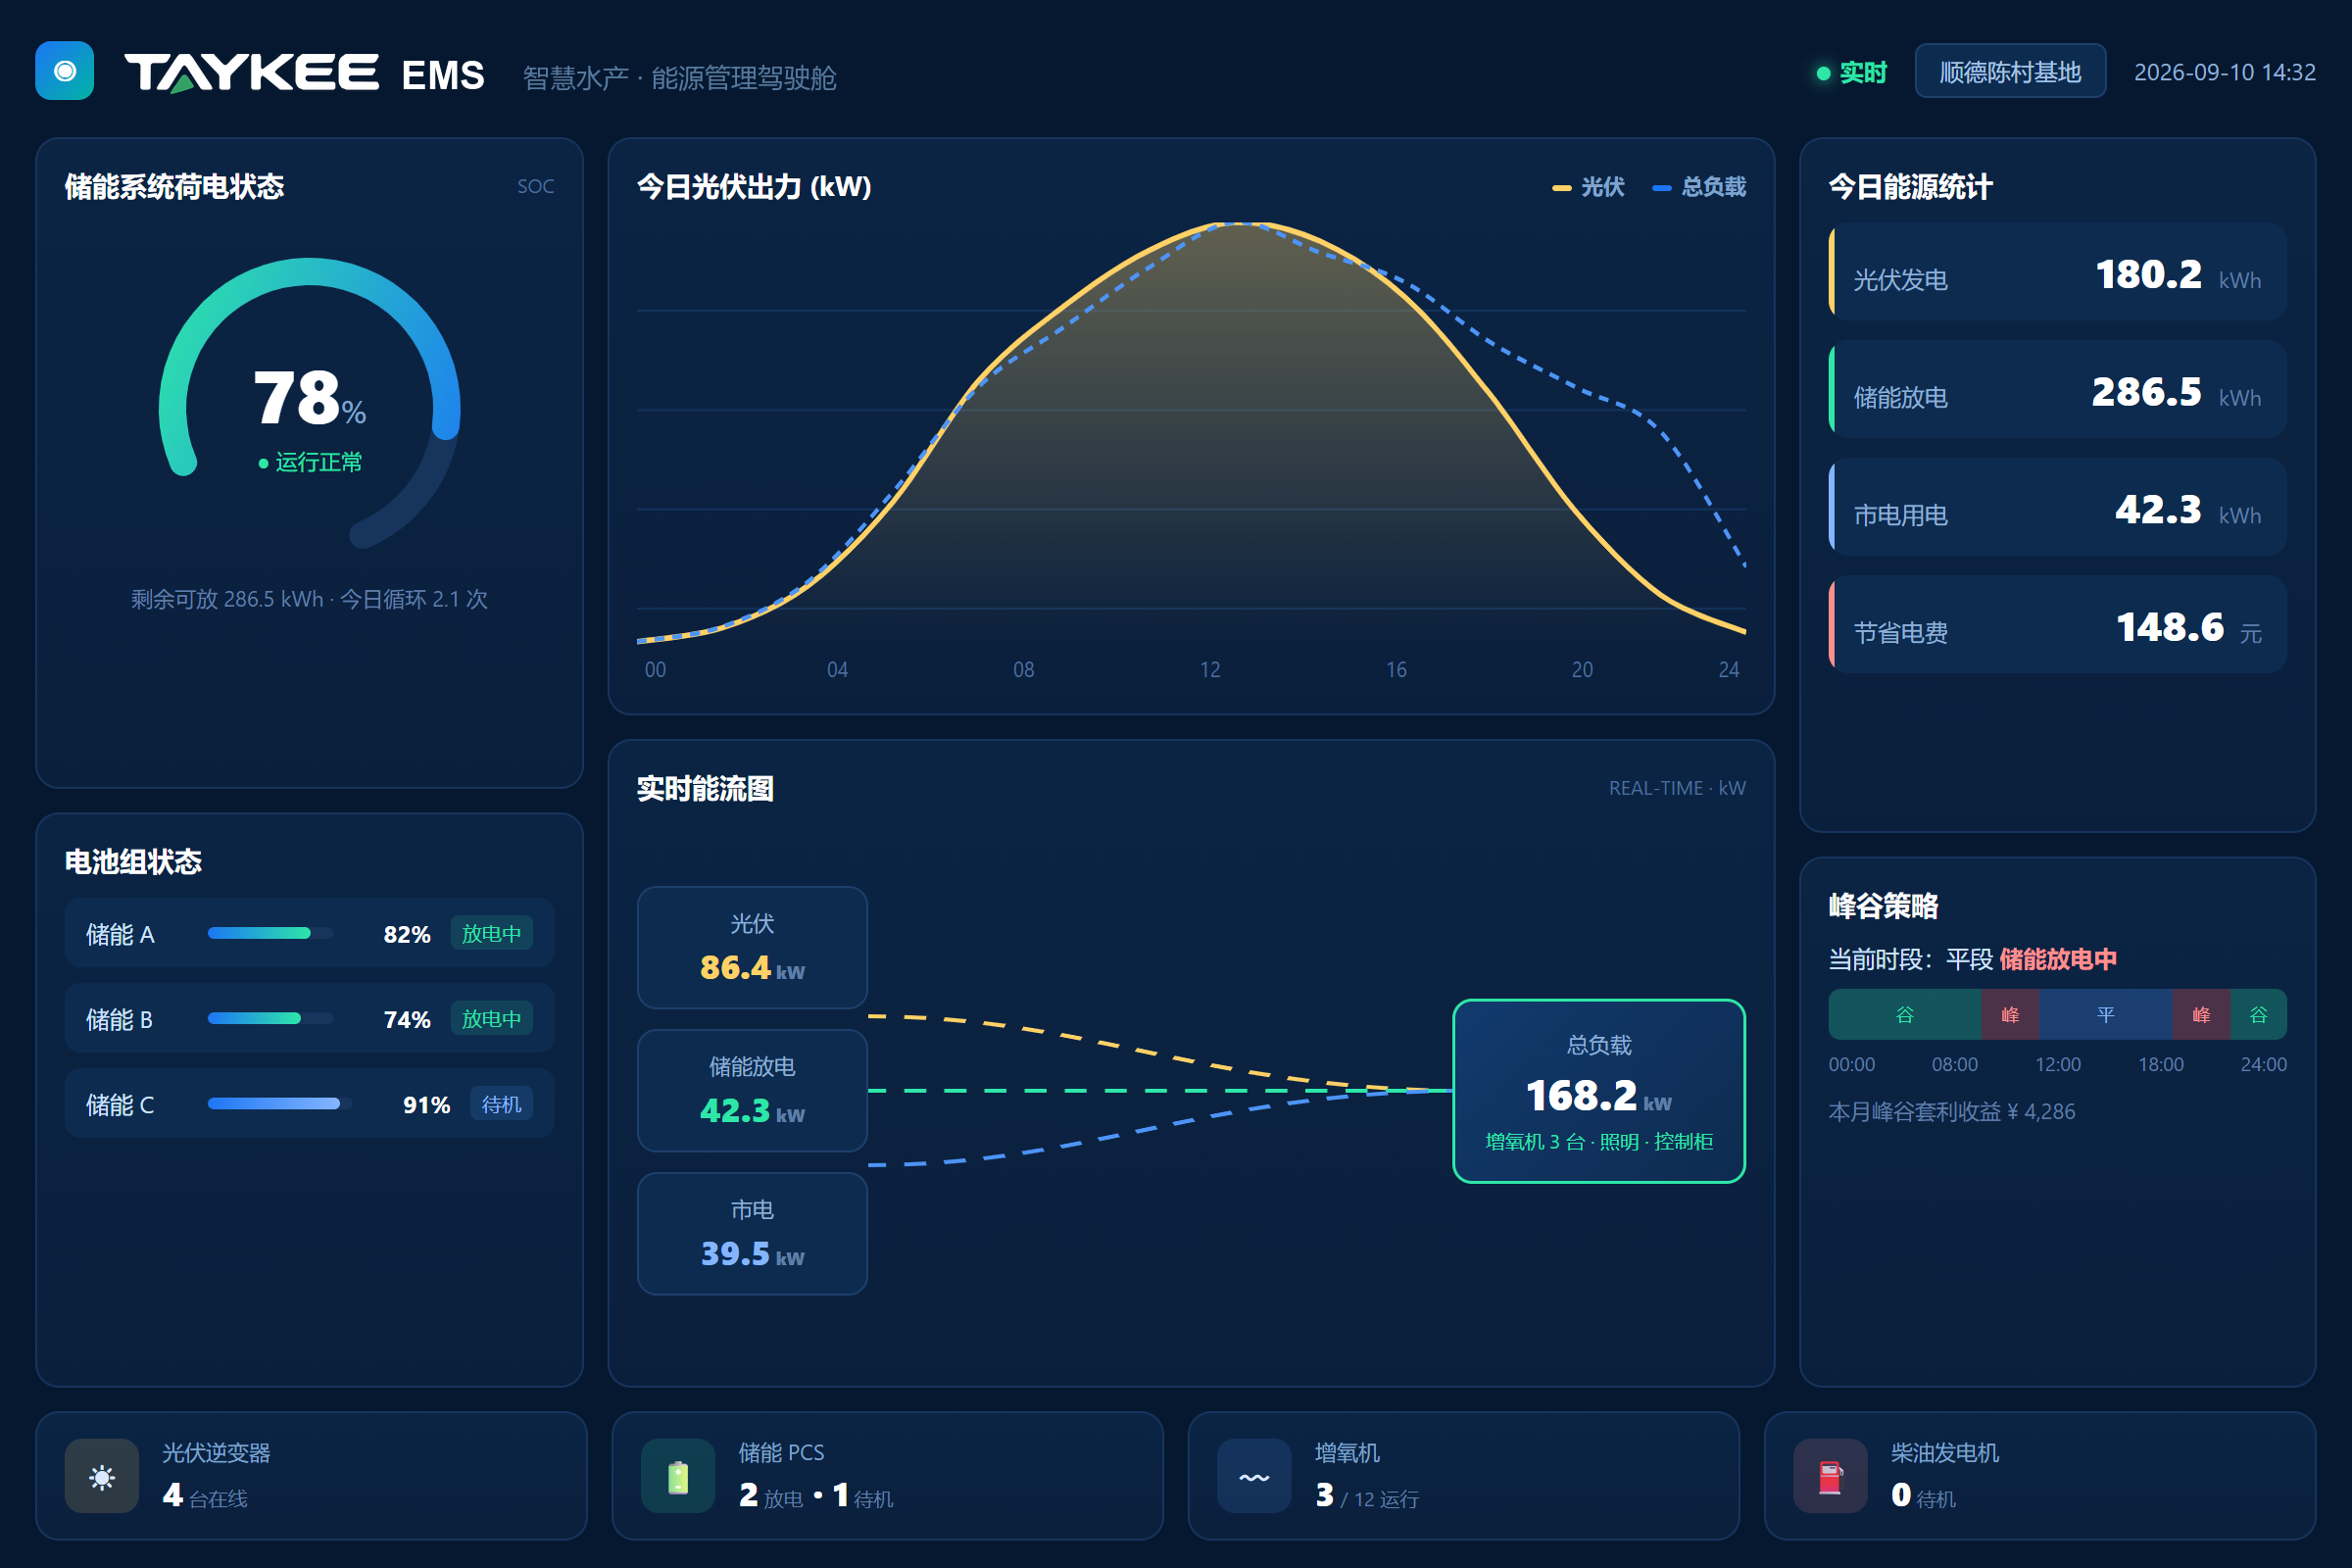
Task: Toggle the 总负载 legend series
Action: (1699, 187)
